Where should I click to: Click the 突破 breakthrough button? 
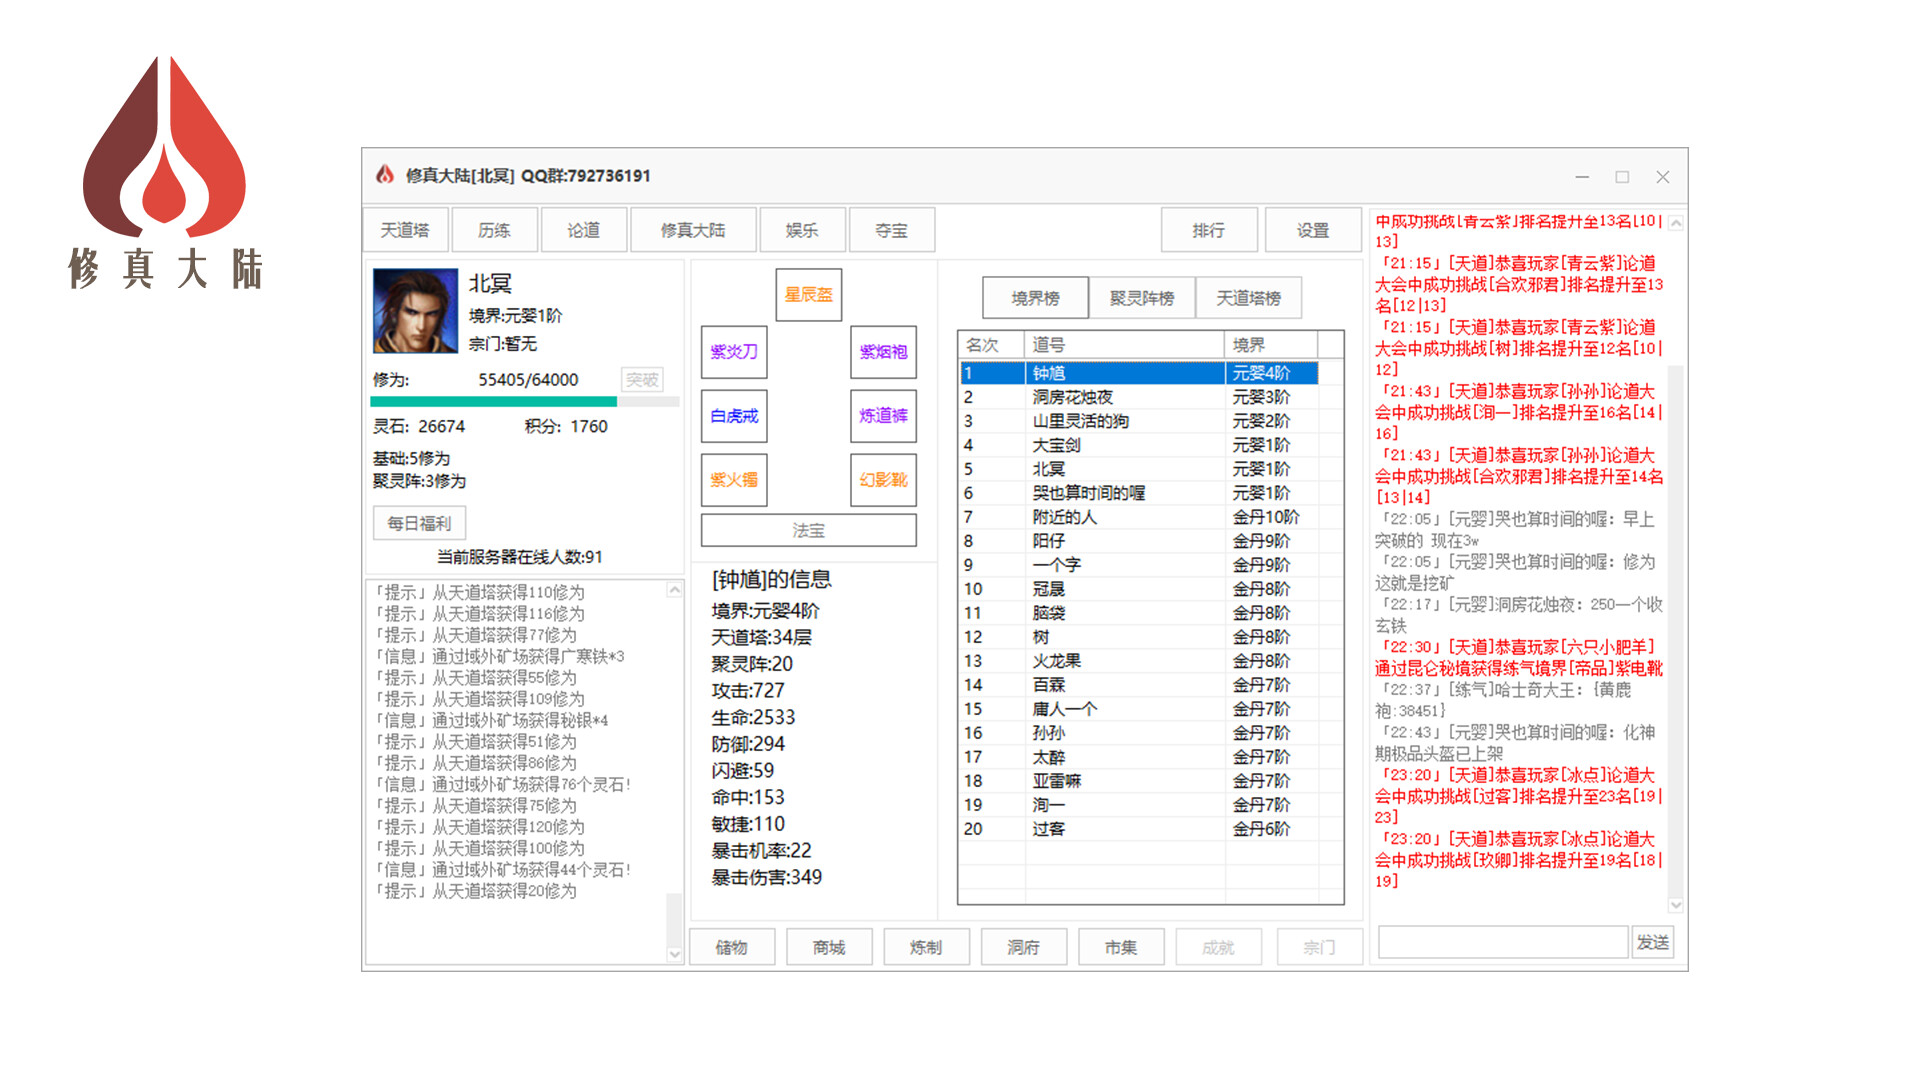pyautogui.click(x=643, y=380)
